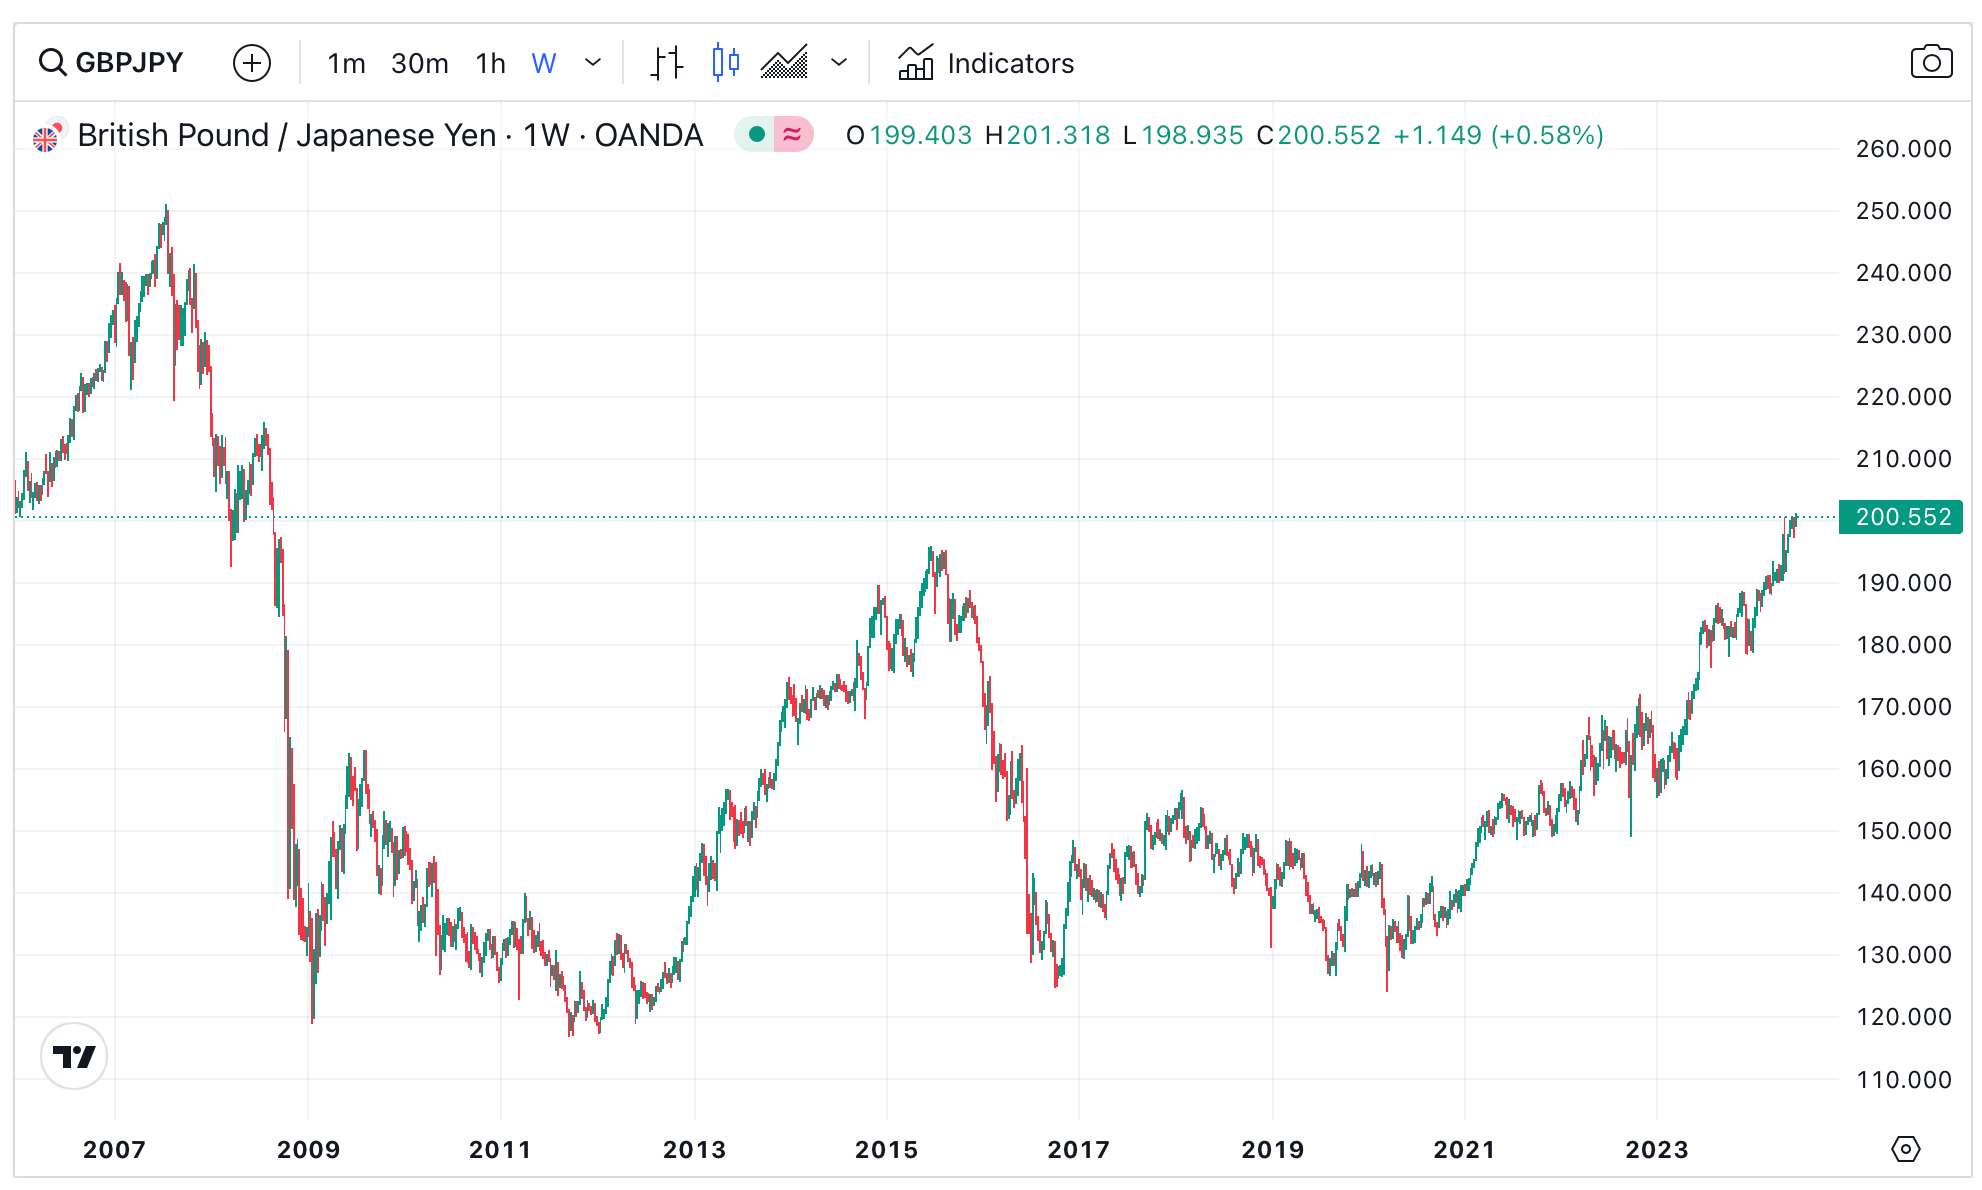This screenshot has width=1982, height=1190.
Task: Select the area chart style icon
Action: click(x=786, y=62)
